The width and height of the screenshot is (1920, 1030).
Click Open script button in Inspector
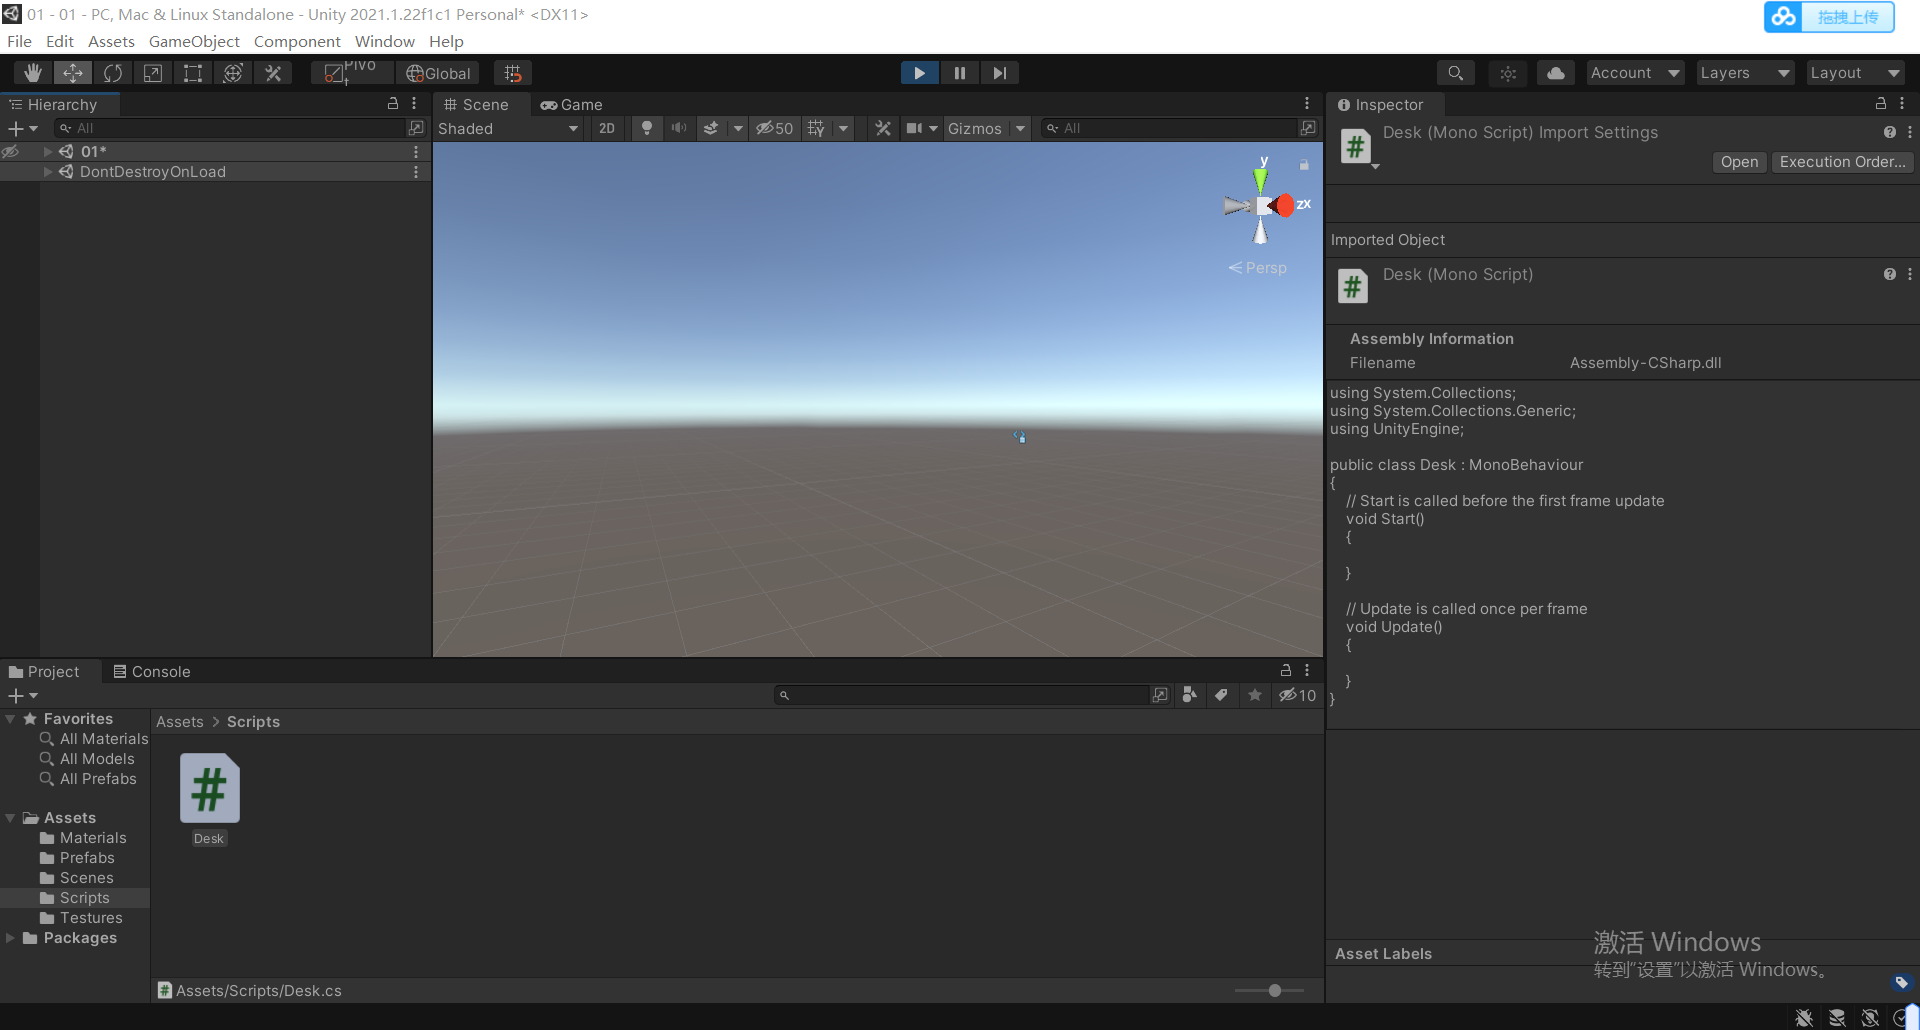click(x=1739, y=162)
